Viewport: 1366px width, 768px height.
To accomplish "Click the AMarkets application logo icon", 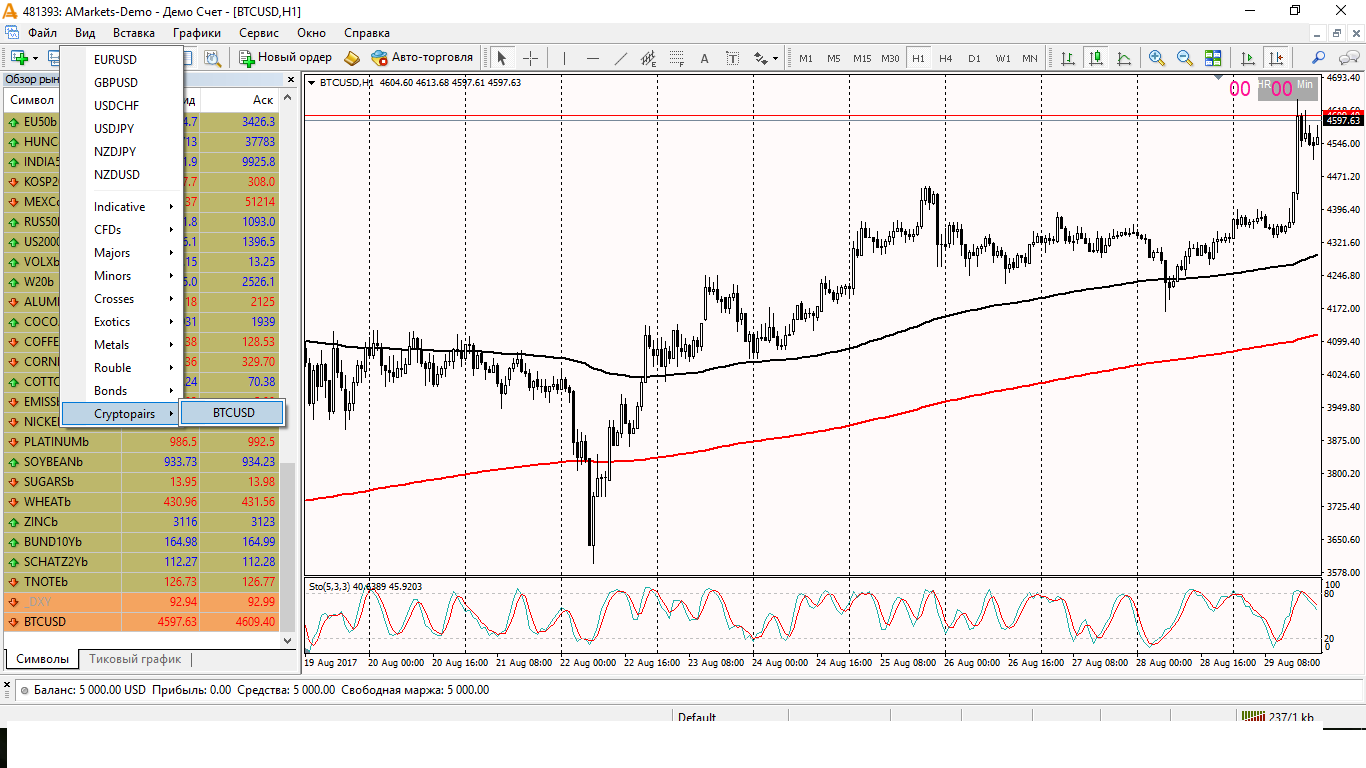I will tap(11, 10).
